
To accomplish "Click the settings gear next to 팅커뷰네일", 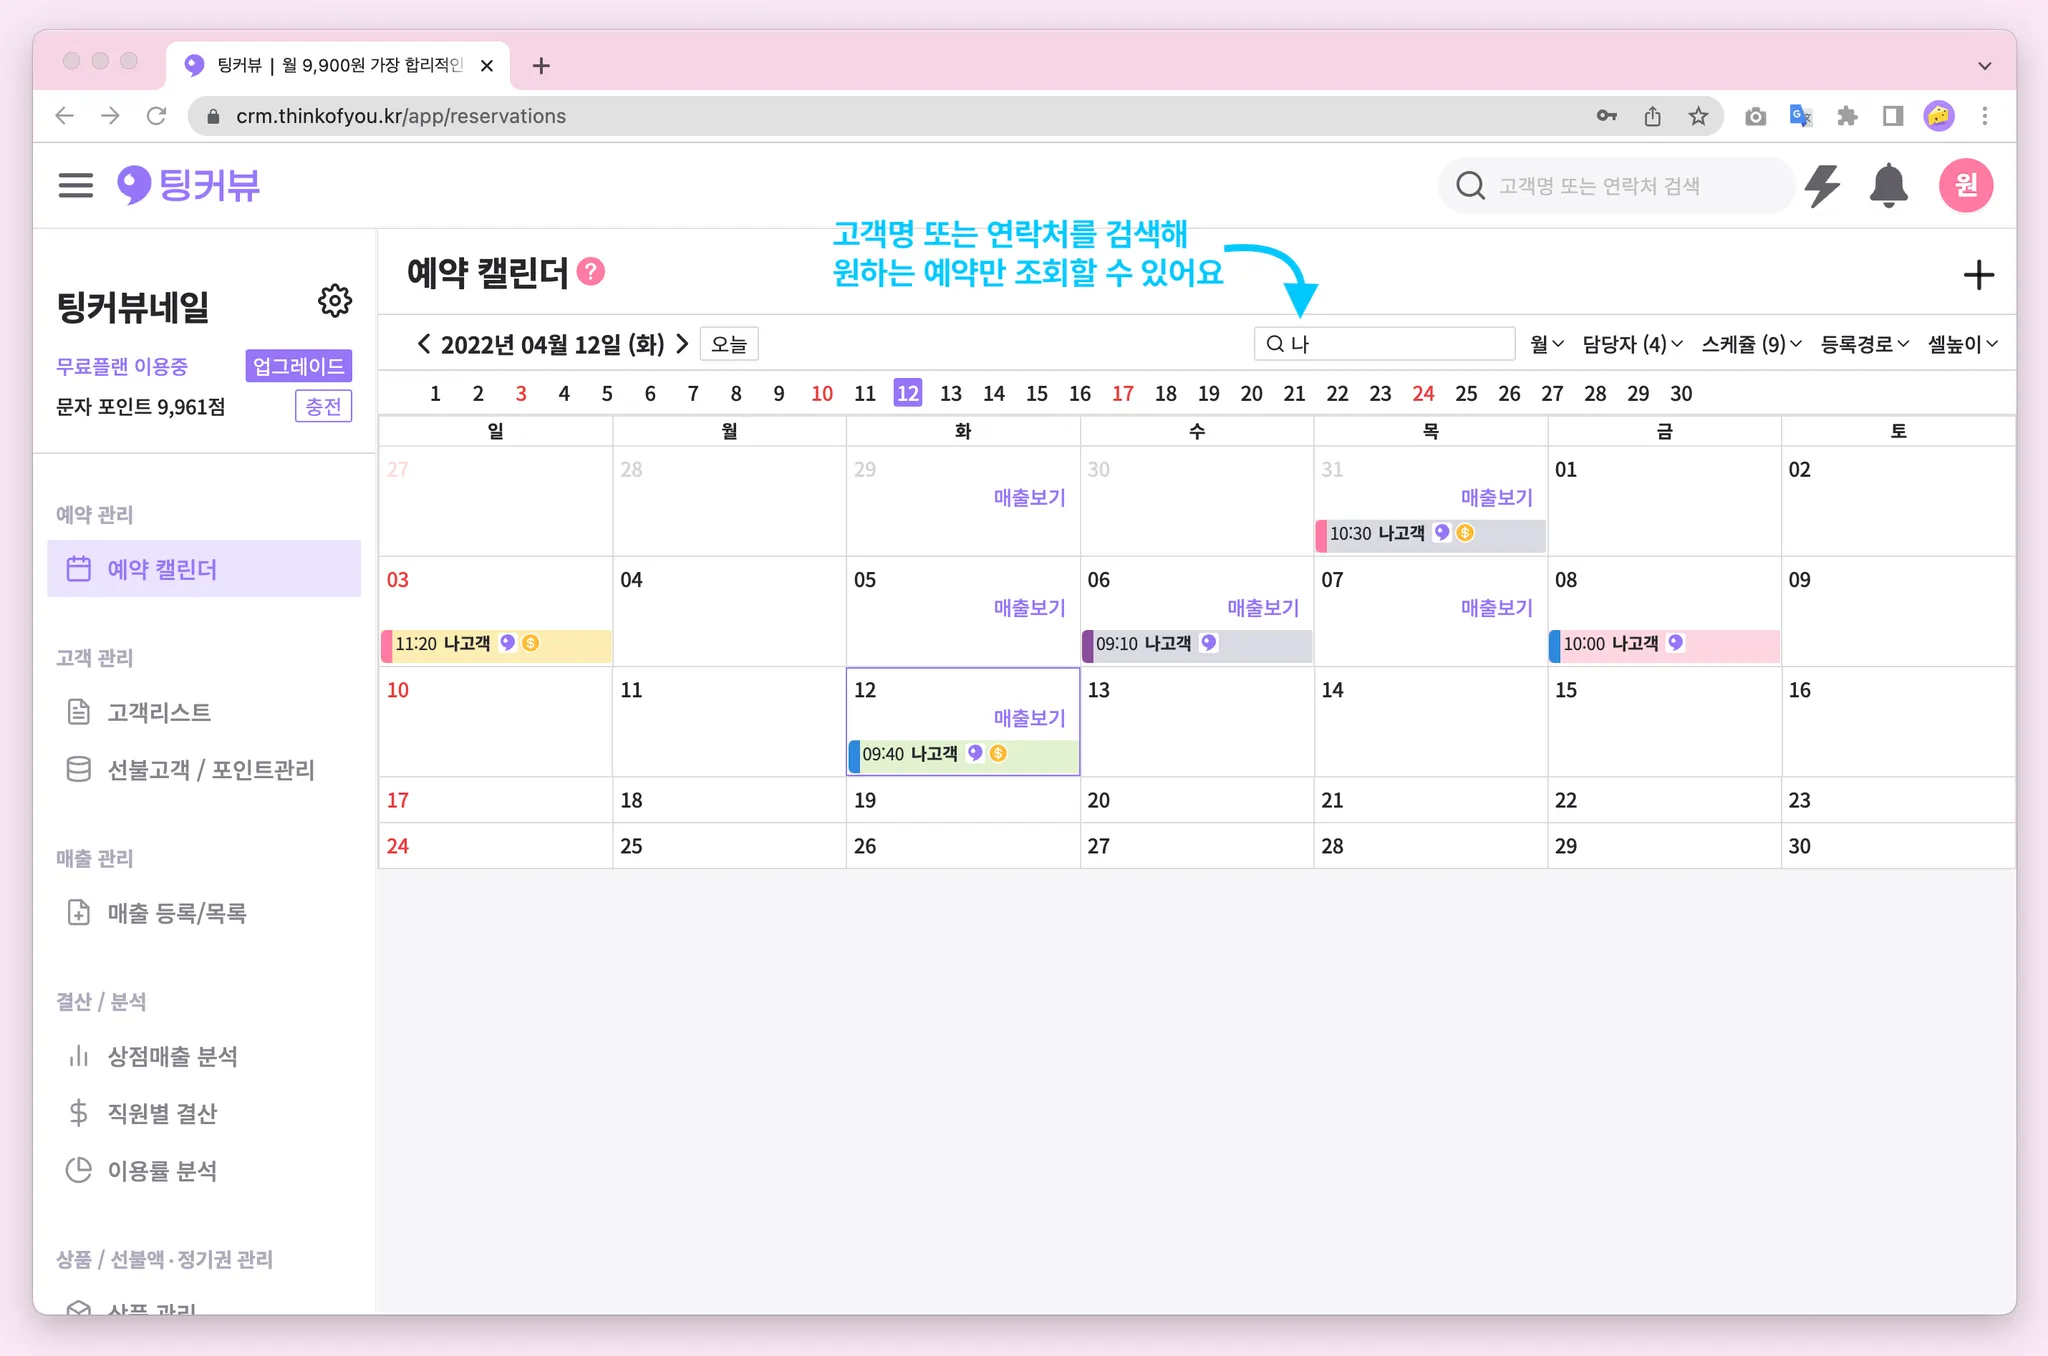I will [x=334, y=301].
